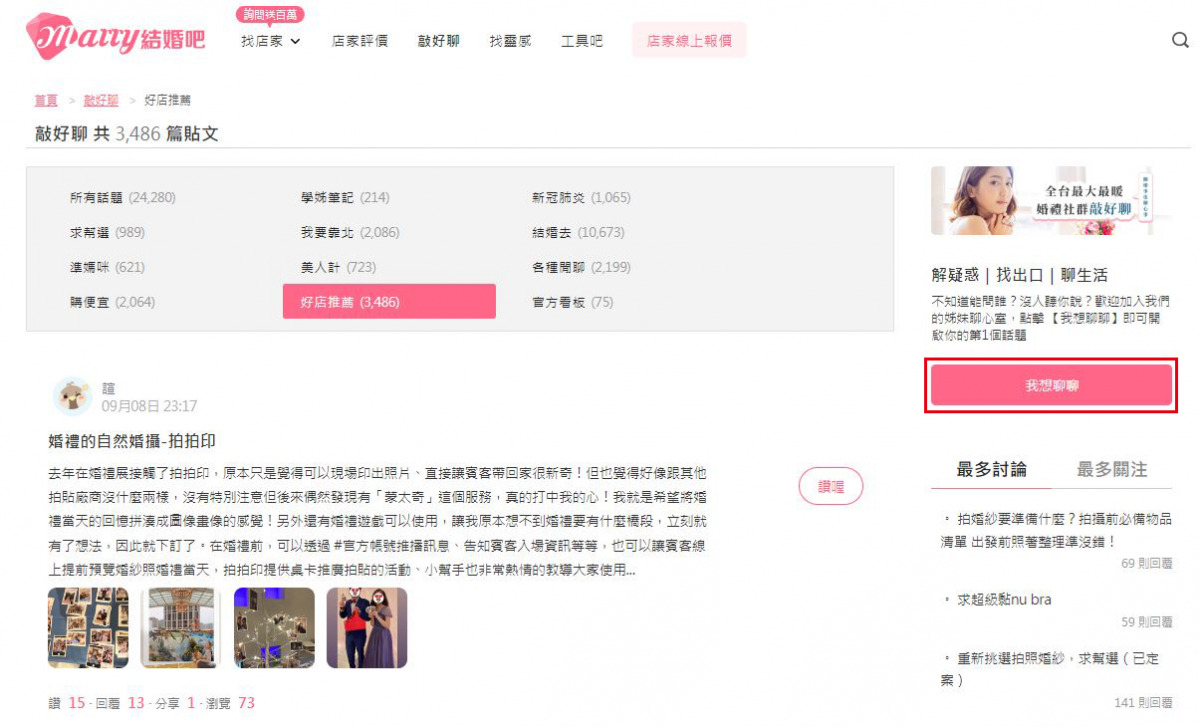1200x727 pixels.
Task: Open the post titled 婚禮的自然婚攝-拍拍印
Action: click(x=132, y=441)
